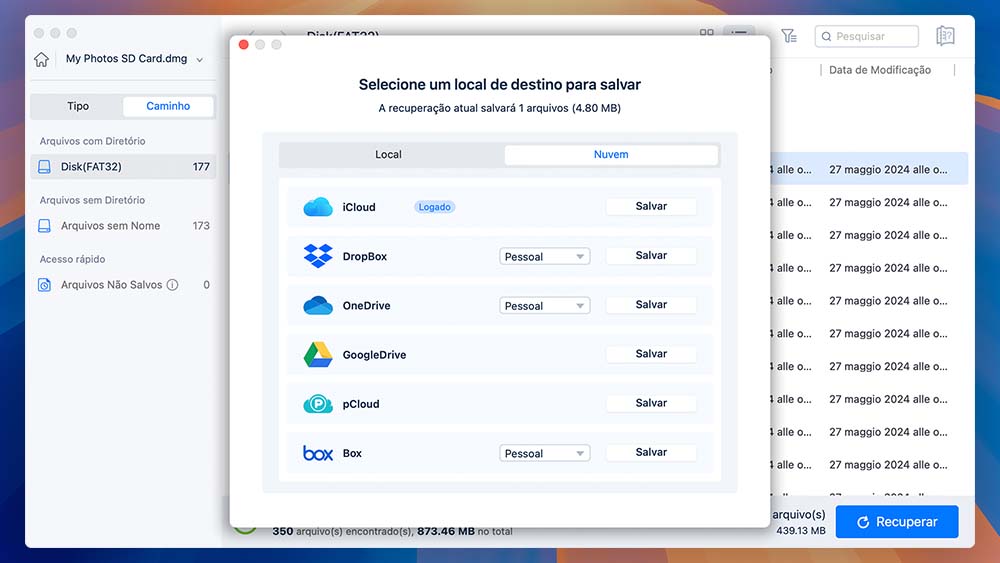Close the destination dialog with red button
This screenshot has height=563, width=1000.
point(243,45)
